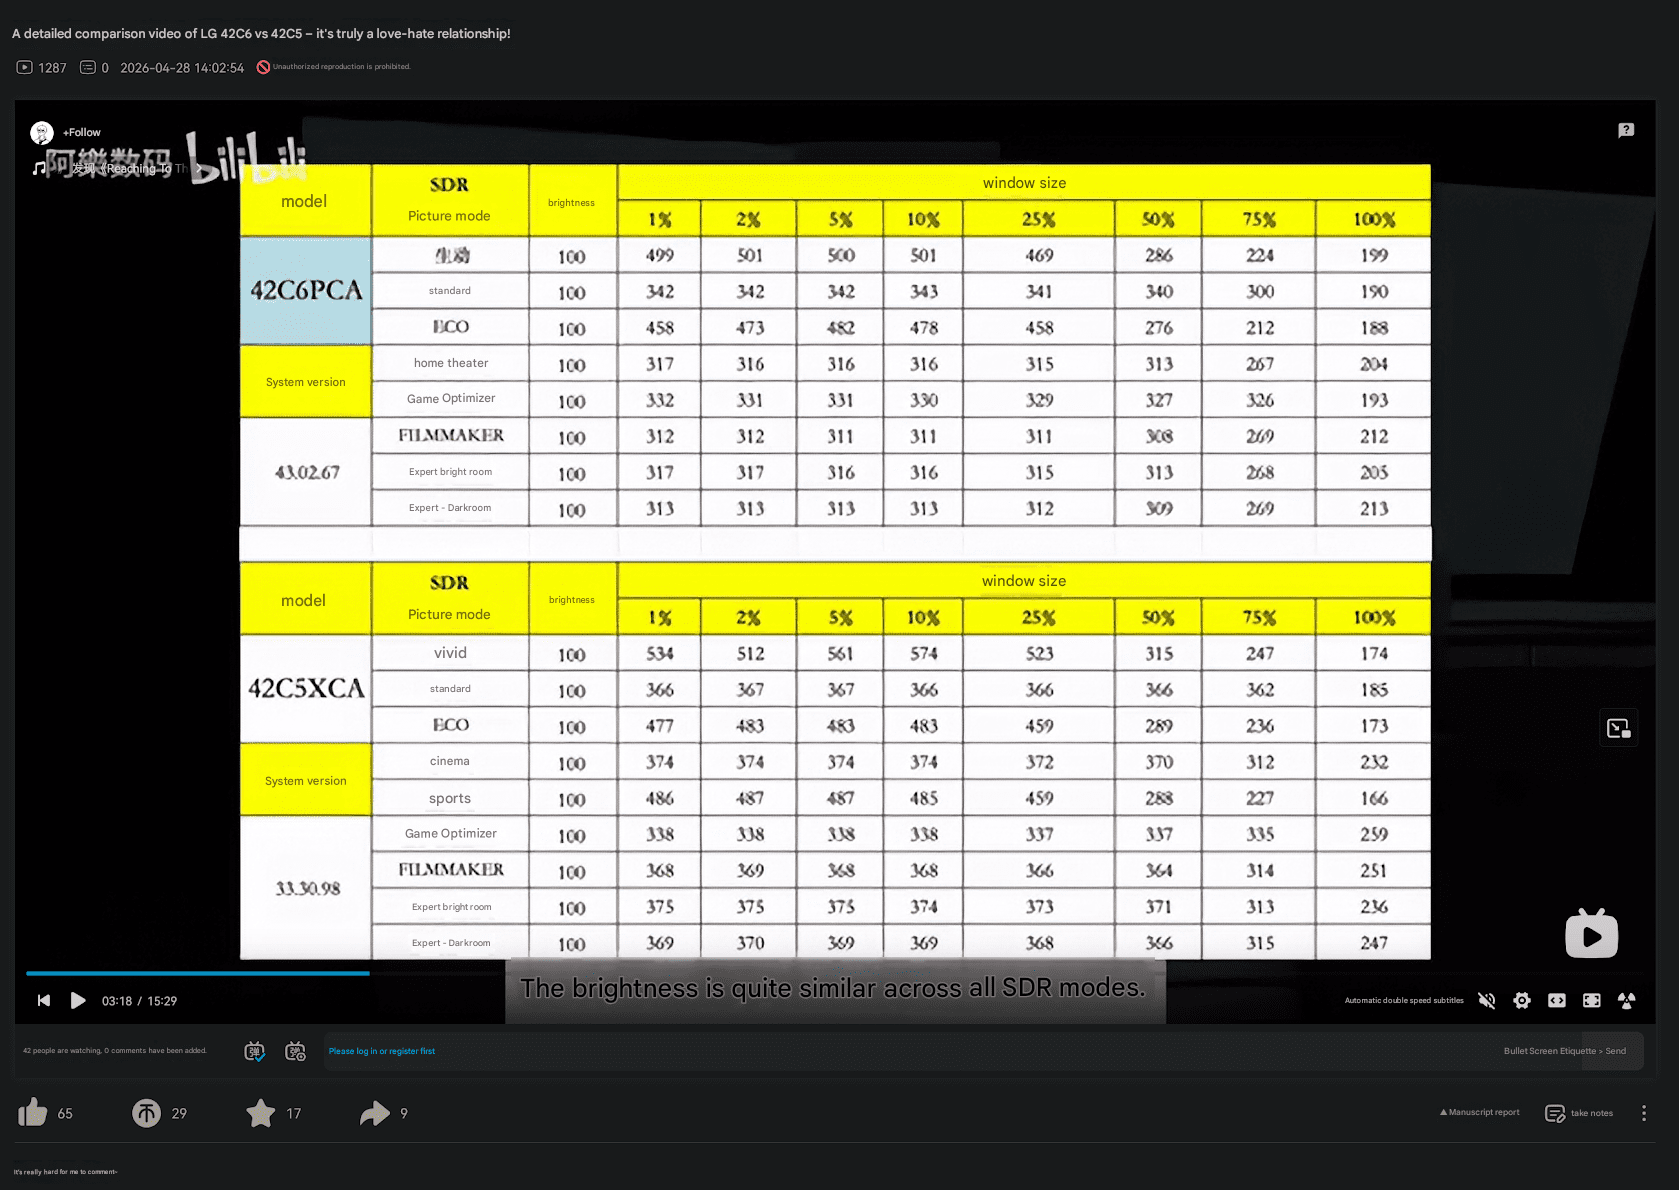Click the 'home theater' picture mode cell
1679x1190 pixels.
(x=451, y=363)
